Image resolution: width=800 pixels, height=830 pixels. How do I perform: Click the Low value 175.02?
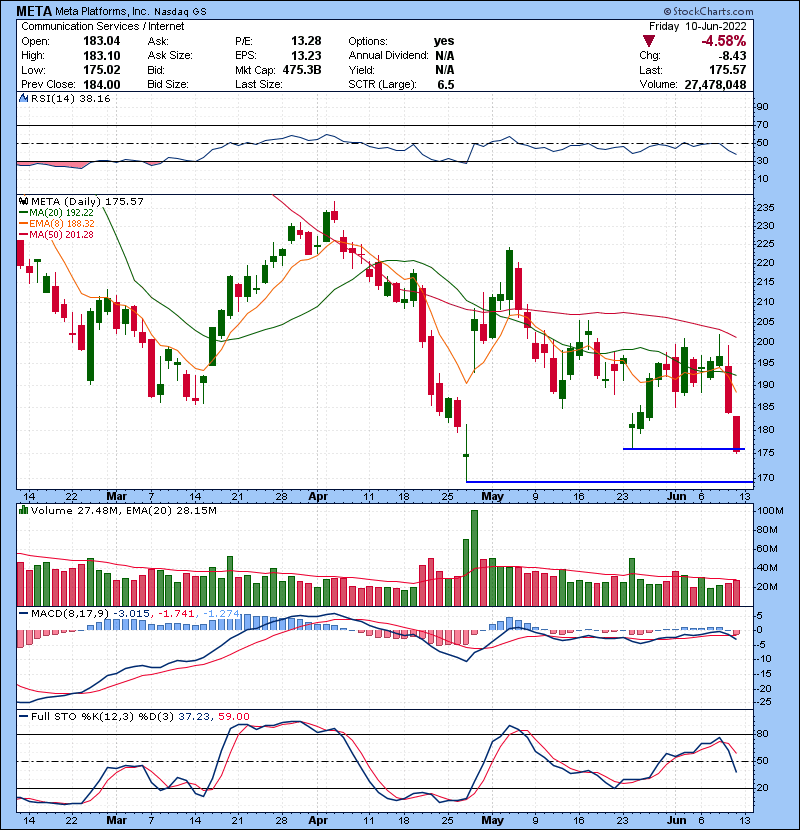(102, 70)
